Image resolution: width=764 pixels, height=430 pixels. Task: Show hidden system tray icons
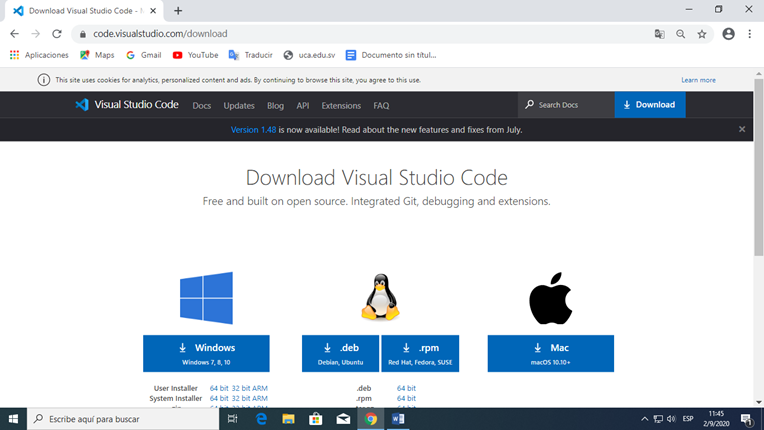pyautogui.click(x=644, y=419)
